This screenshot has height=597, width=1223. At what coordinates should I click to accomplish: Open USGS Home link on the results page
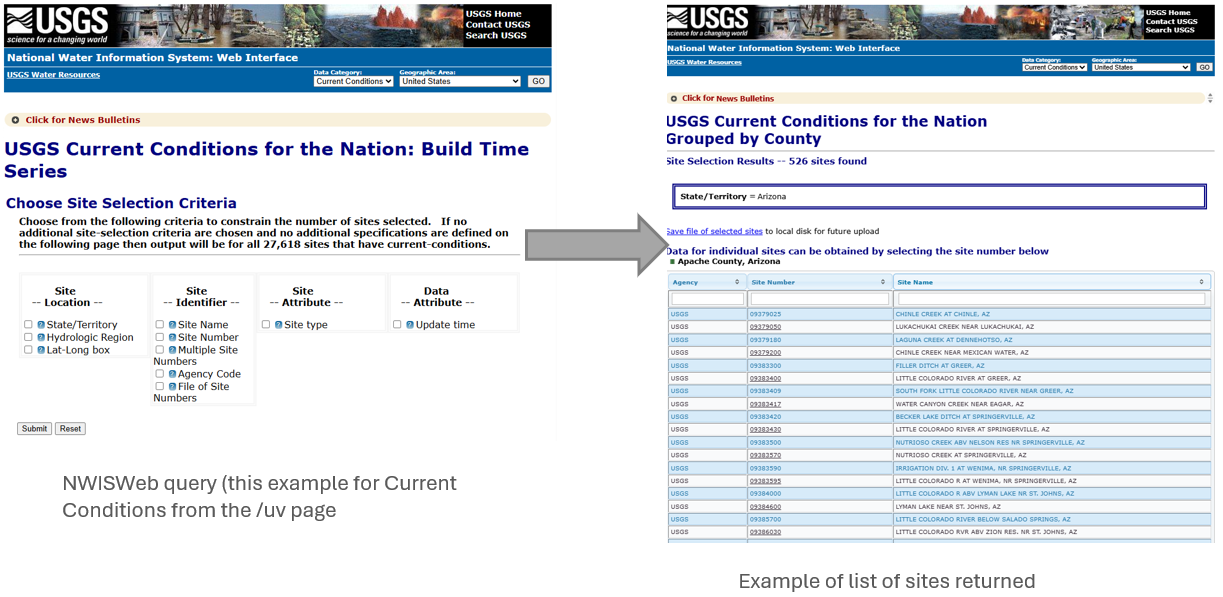pos(1169,13)
